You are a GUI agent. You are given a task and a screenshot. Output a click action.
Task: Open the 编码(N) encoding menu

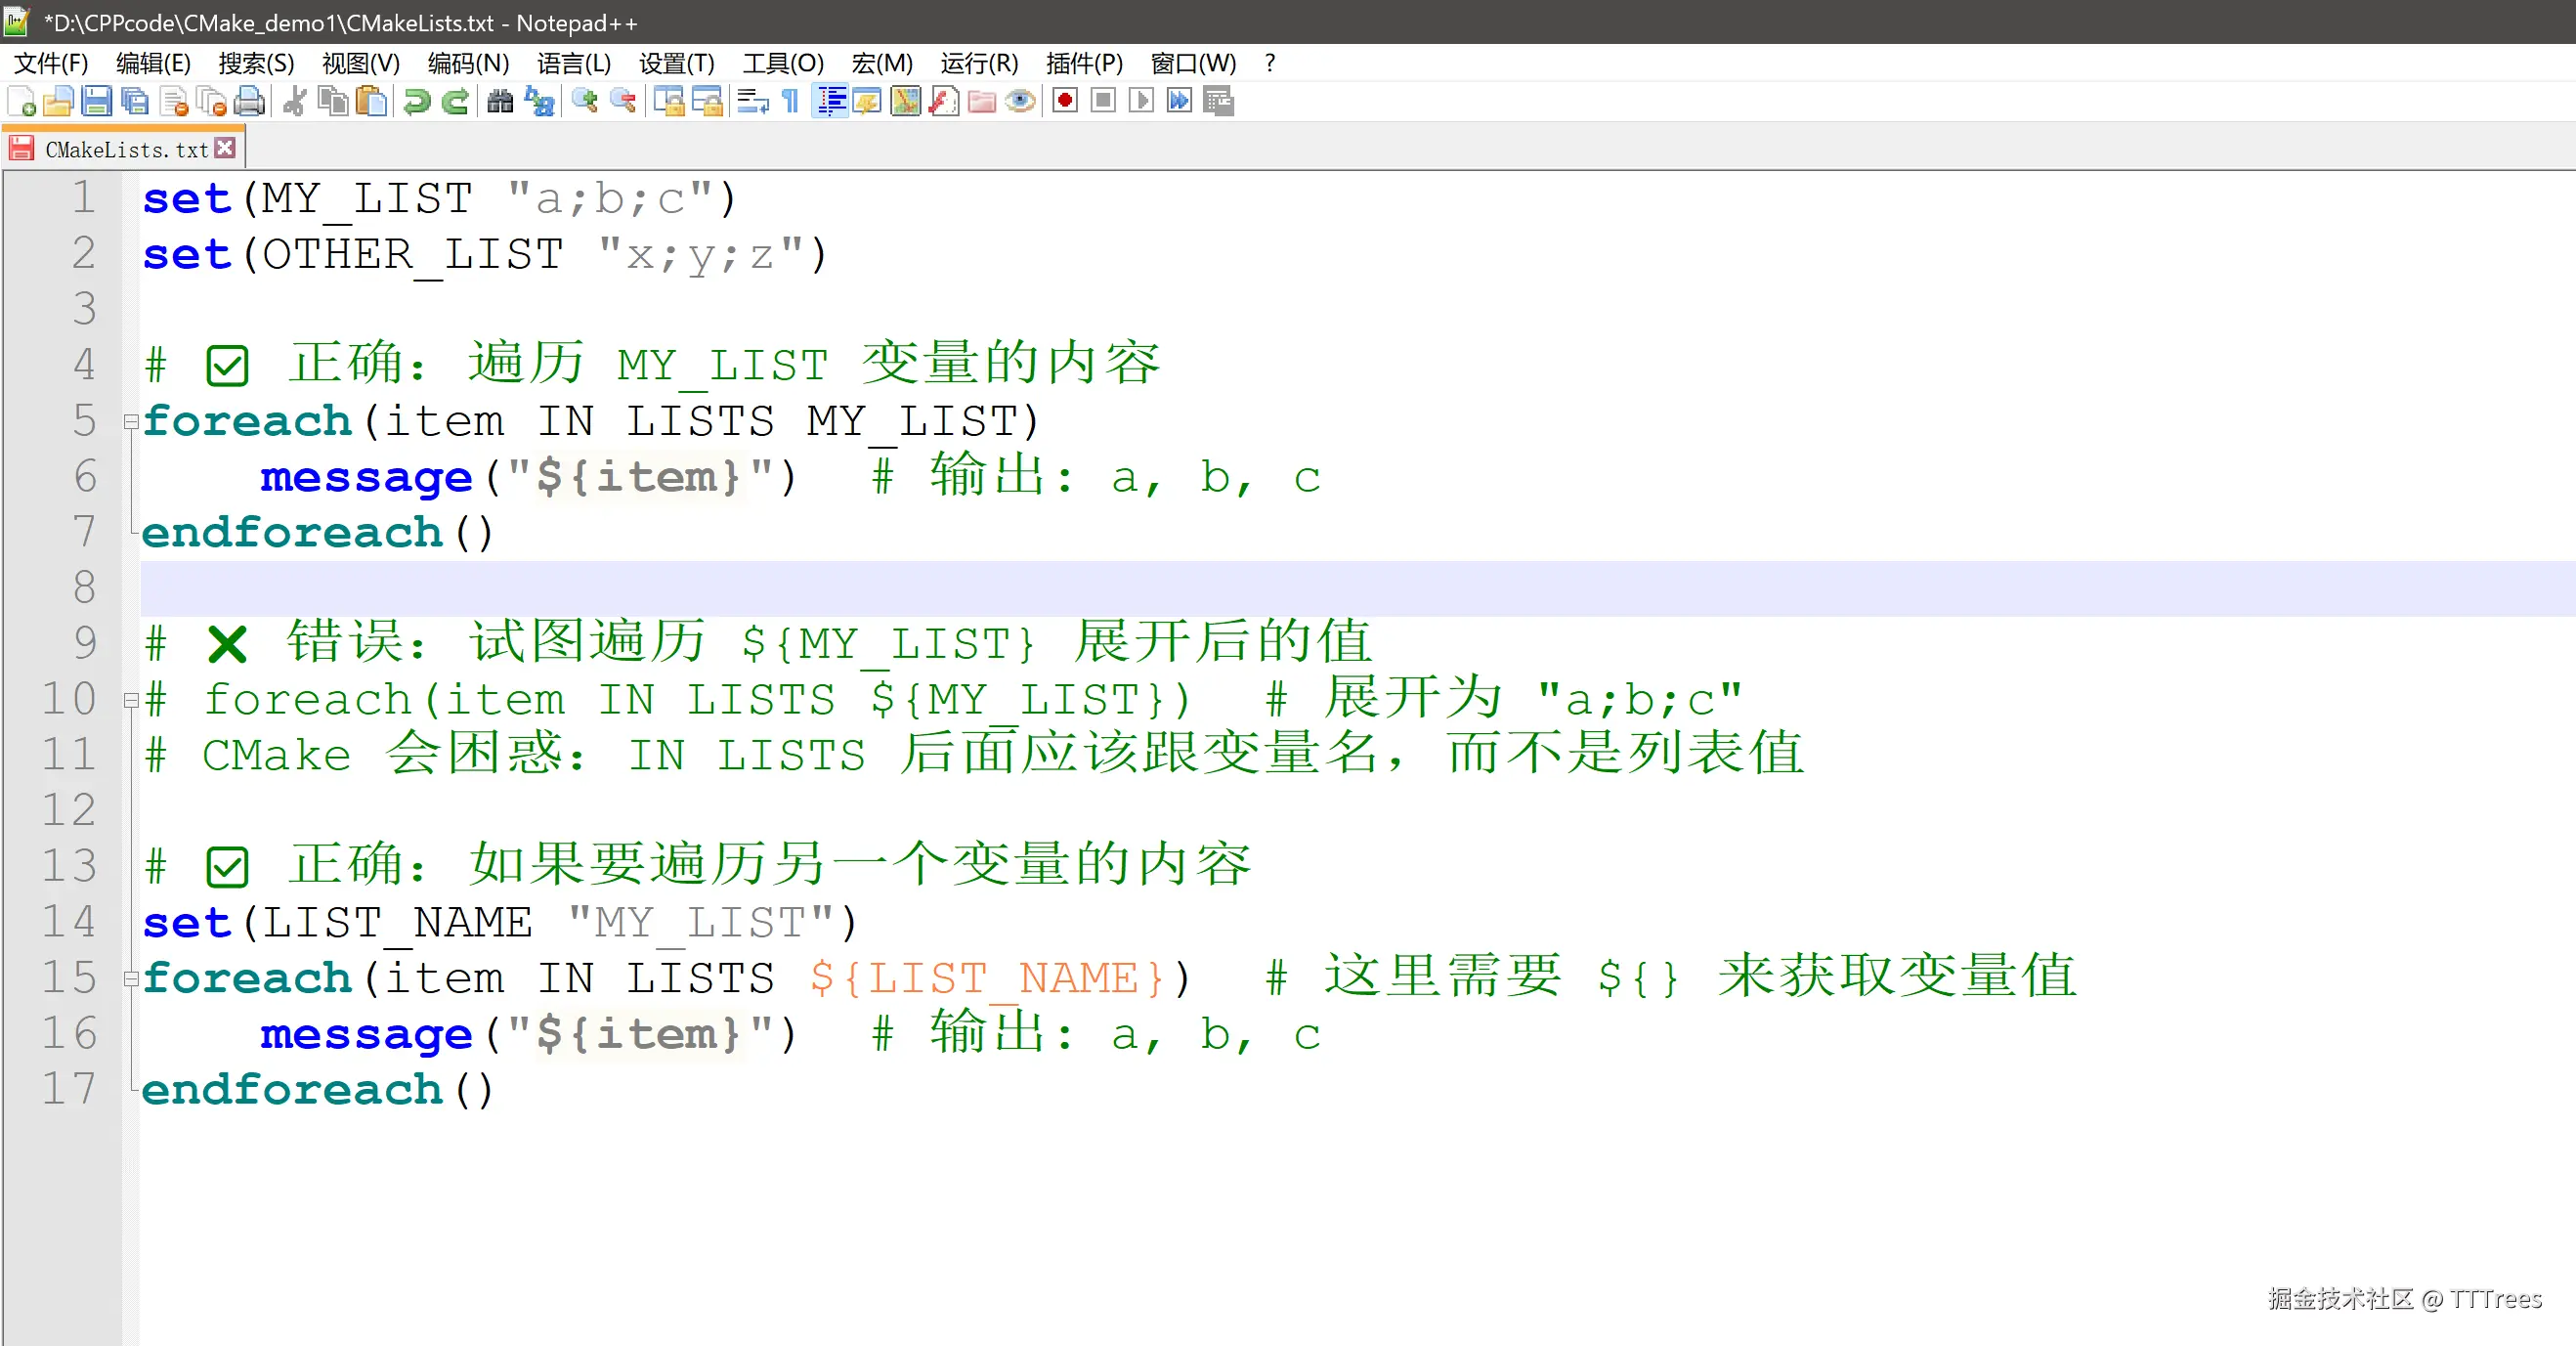[467, 63]
